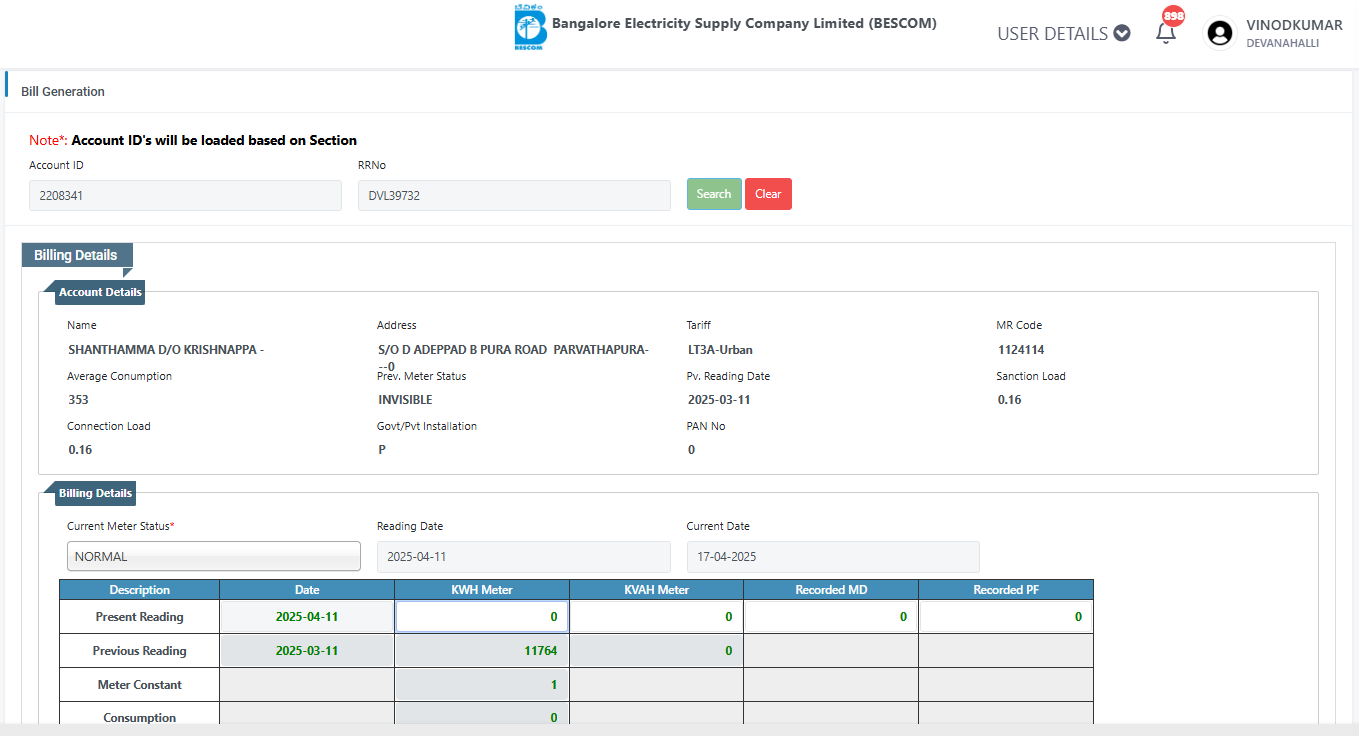This screenshot has height=736, width=1359.
Task: Click the Account ID input field
Action: point(185,196)
